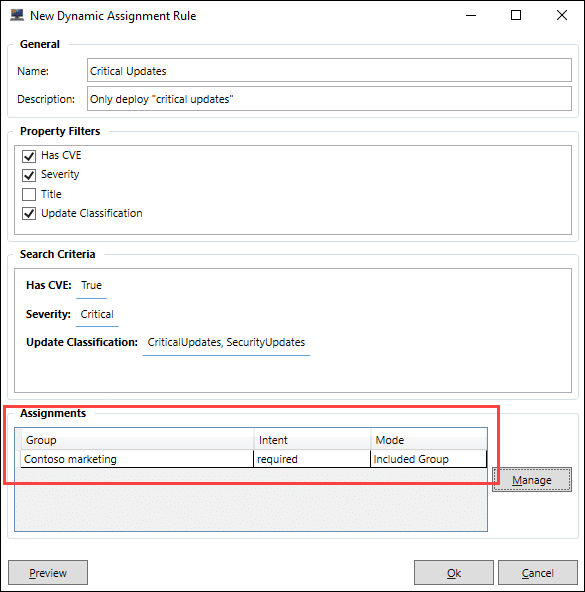
Task: Click the Preview button
Action: [x=48, y=573]
